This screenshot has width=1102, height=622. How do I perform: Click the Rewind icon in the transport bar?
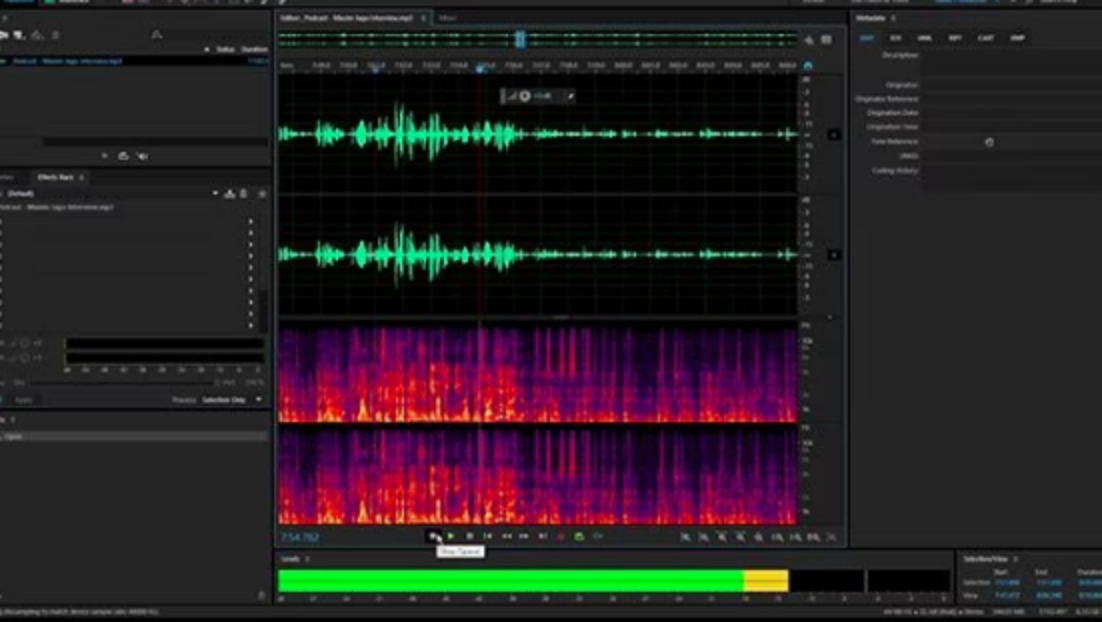pos(506,537)
